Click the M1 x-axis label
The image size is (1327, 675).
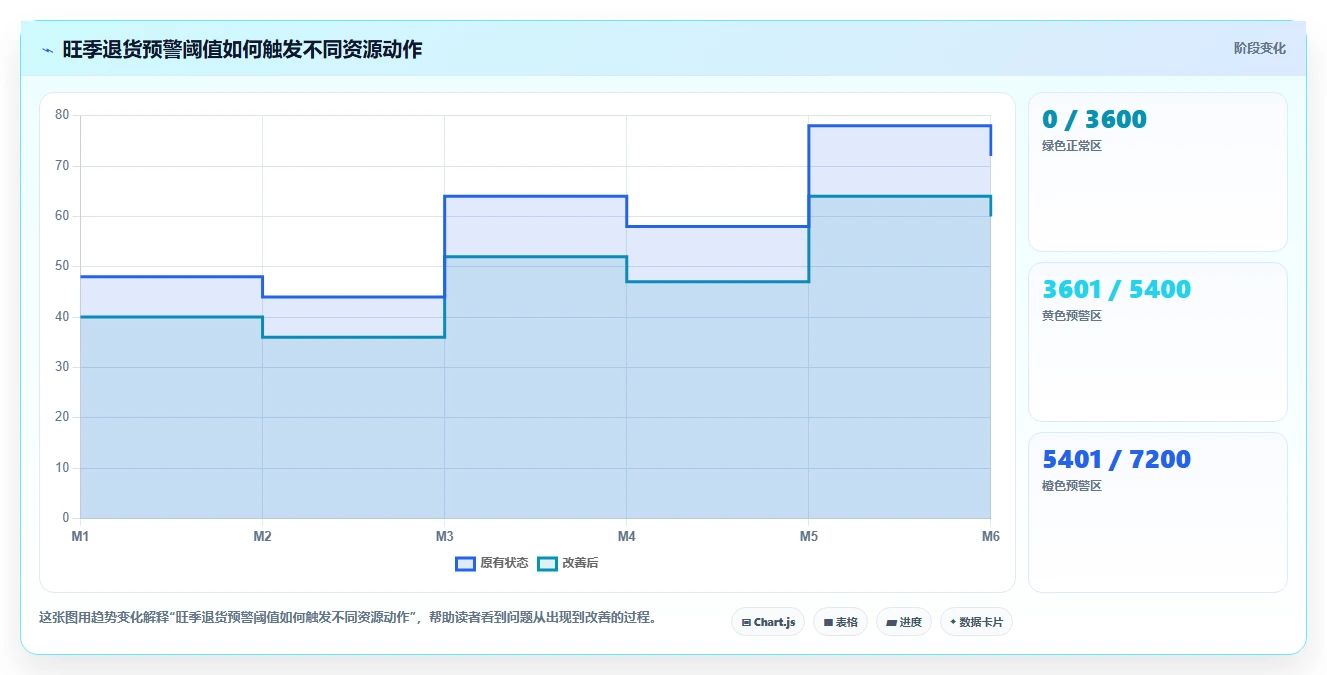point(80,537)
